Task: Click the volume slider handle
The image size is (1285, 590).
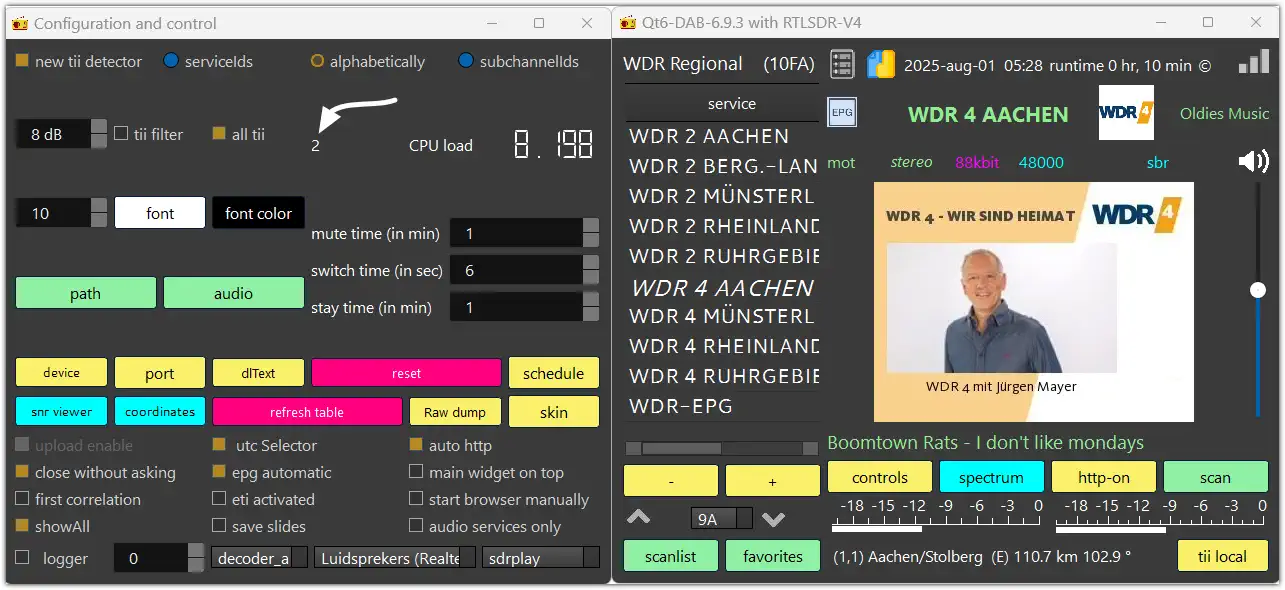Action: [x=1258, y=290]
